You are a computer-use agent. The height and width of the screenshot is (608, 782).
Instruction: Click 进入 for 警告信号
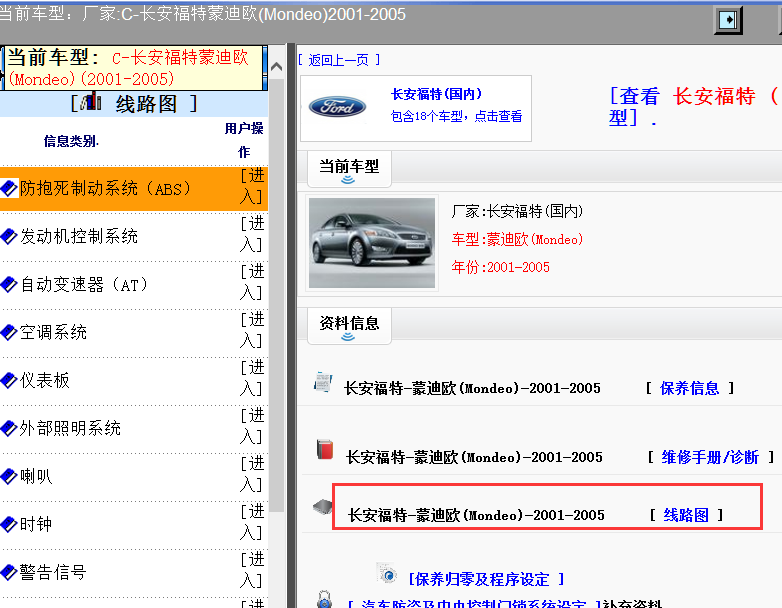[x=252, y=570]
